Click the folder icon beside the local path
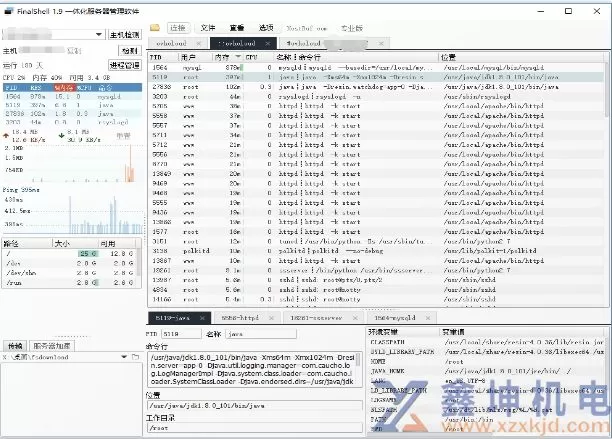The height and width of the screenshot is (439, 612). pos(135,357)
